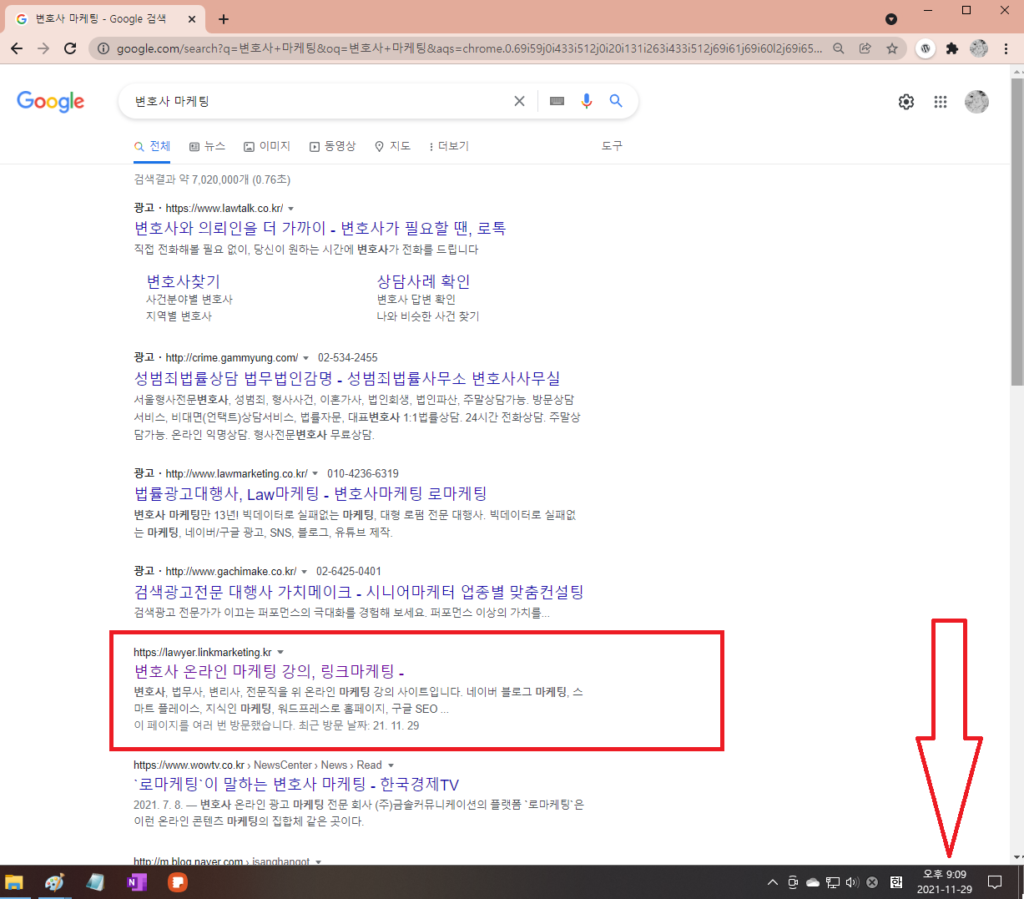Screen dimensions: 1024x899
Task: Submit the search via the magnifier icon
Action: pos(616,100)
